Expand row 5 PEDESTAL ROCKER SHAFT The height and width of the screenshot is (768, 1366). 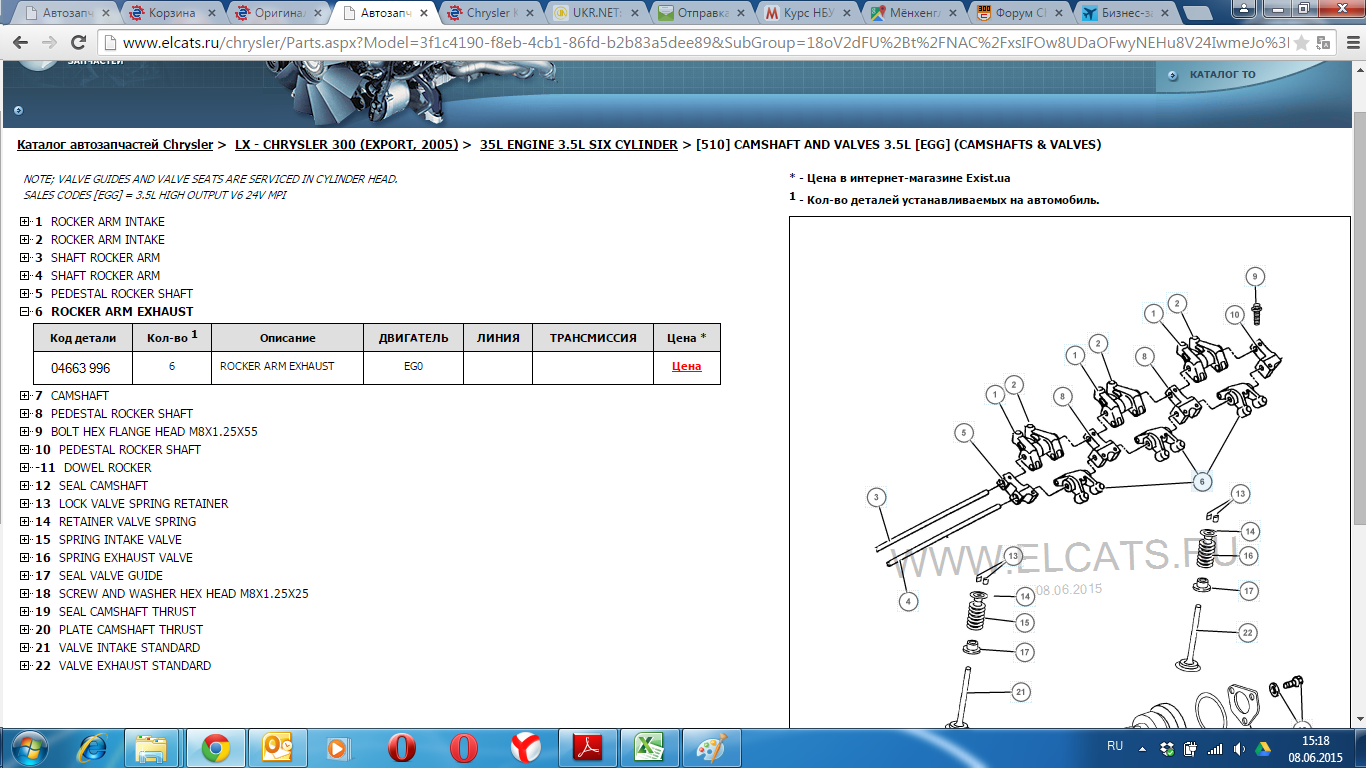[x=25, y=294]
